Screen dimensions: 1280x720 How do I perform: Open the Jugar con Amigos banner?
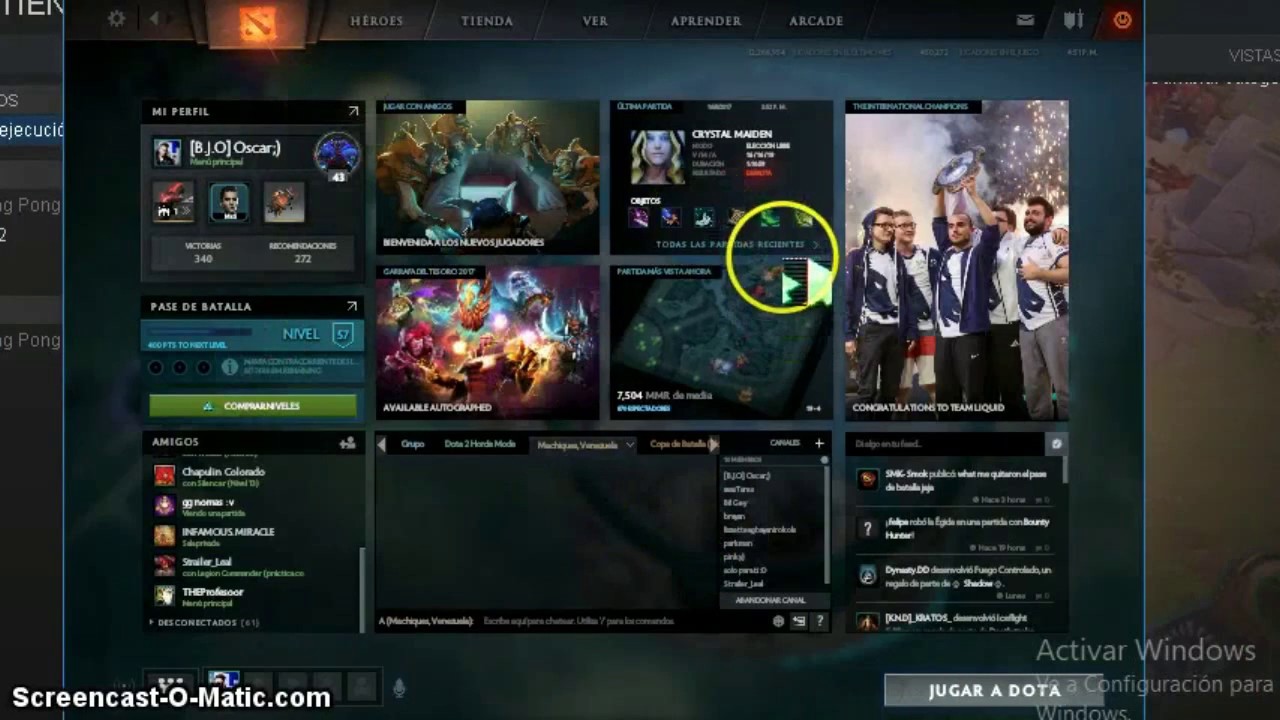[488, 177]
